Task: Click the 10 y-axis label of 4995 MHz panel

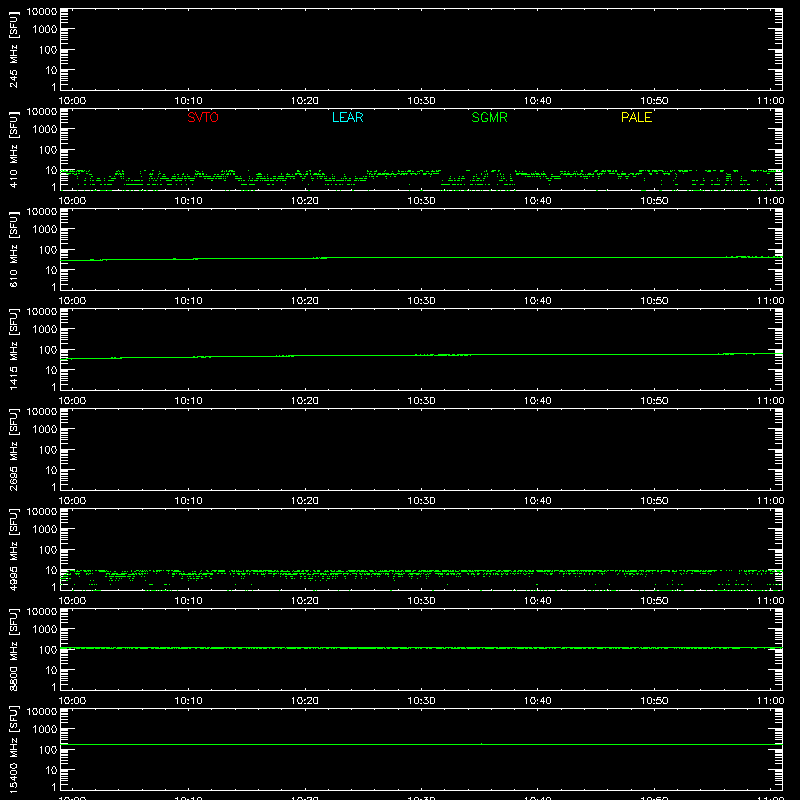Action: point(51,570)
